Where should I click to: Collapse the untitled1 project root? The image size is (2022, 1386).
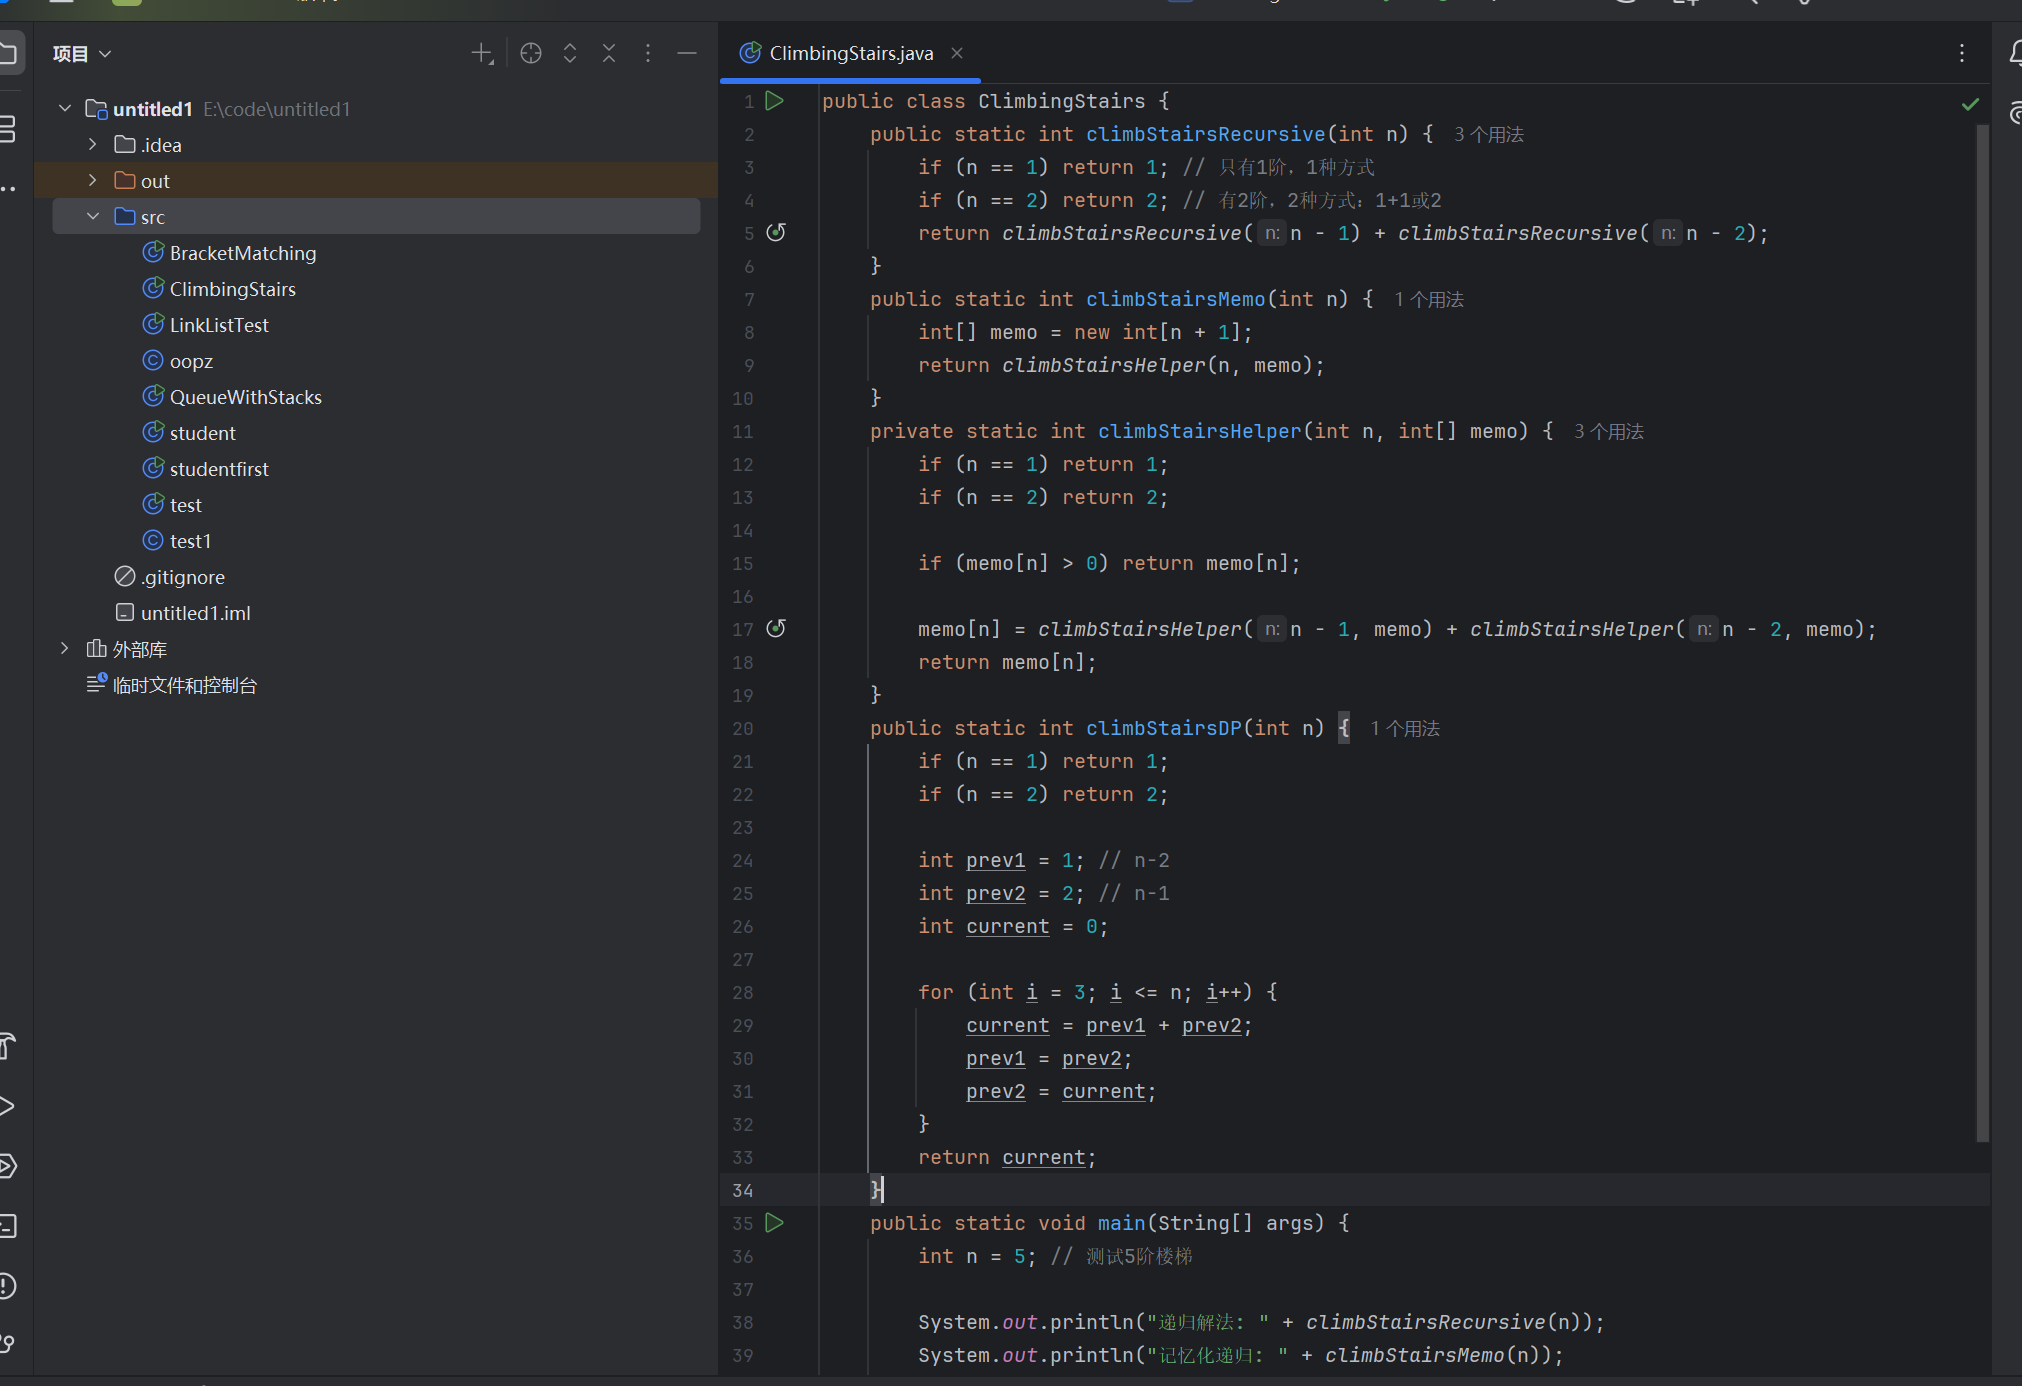[x=65, y=108]
